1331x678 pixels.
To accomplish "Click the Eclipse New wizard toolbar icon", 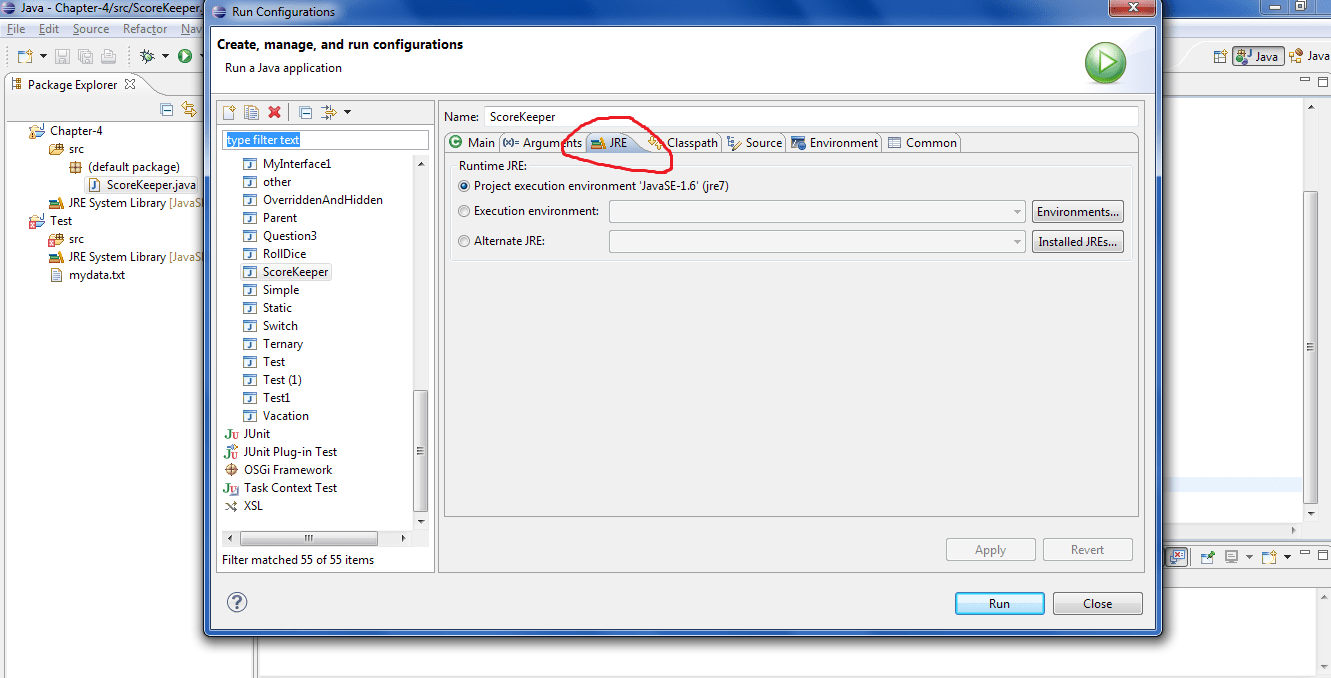I will tap(24, 56).
